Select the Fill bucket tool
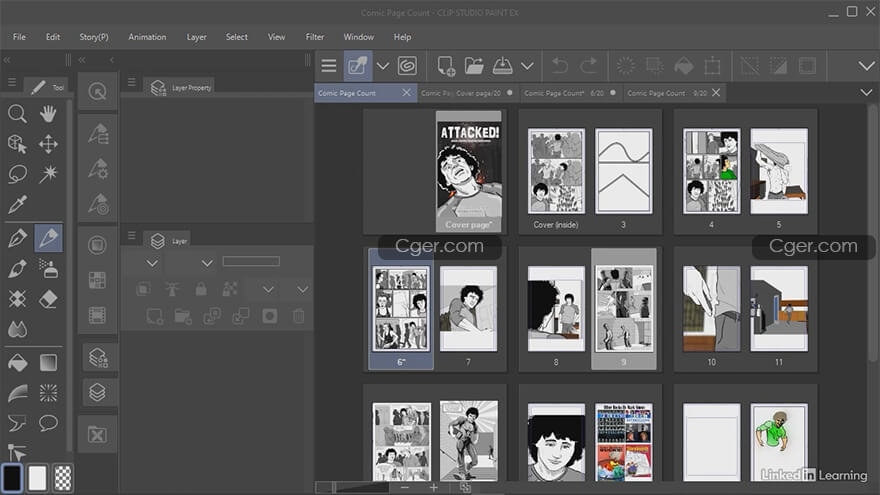This screenshot has width=880, height=495. (x=17, y=363)
